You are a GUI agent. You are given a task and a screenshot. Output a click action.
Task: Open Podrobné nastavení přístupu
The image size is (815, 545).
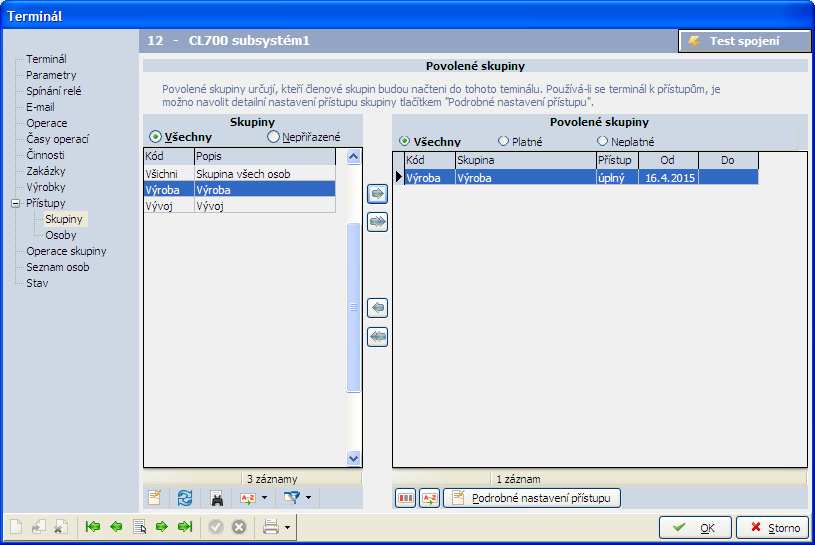pos(532,498)
